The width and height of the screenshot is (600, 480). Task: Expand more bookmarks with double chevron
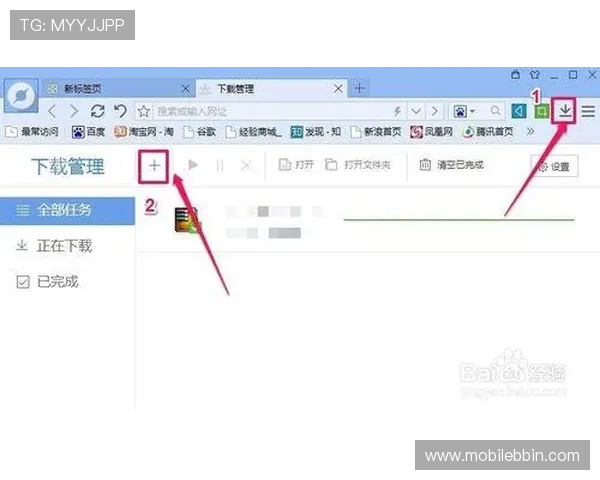(530, 132)
